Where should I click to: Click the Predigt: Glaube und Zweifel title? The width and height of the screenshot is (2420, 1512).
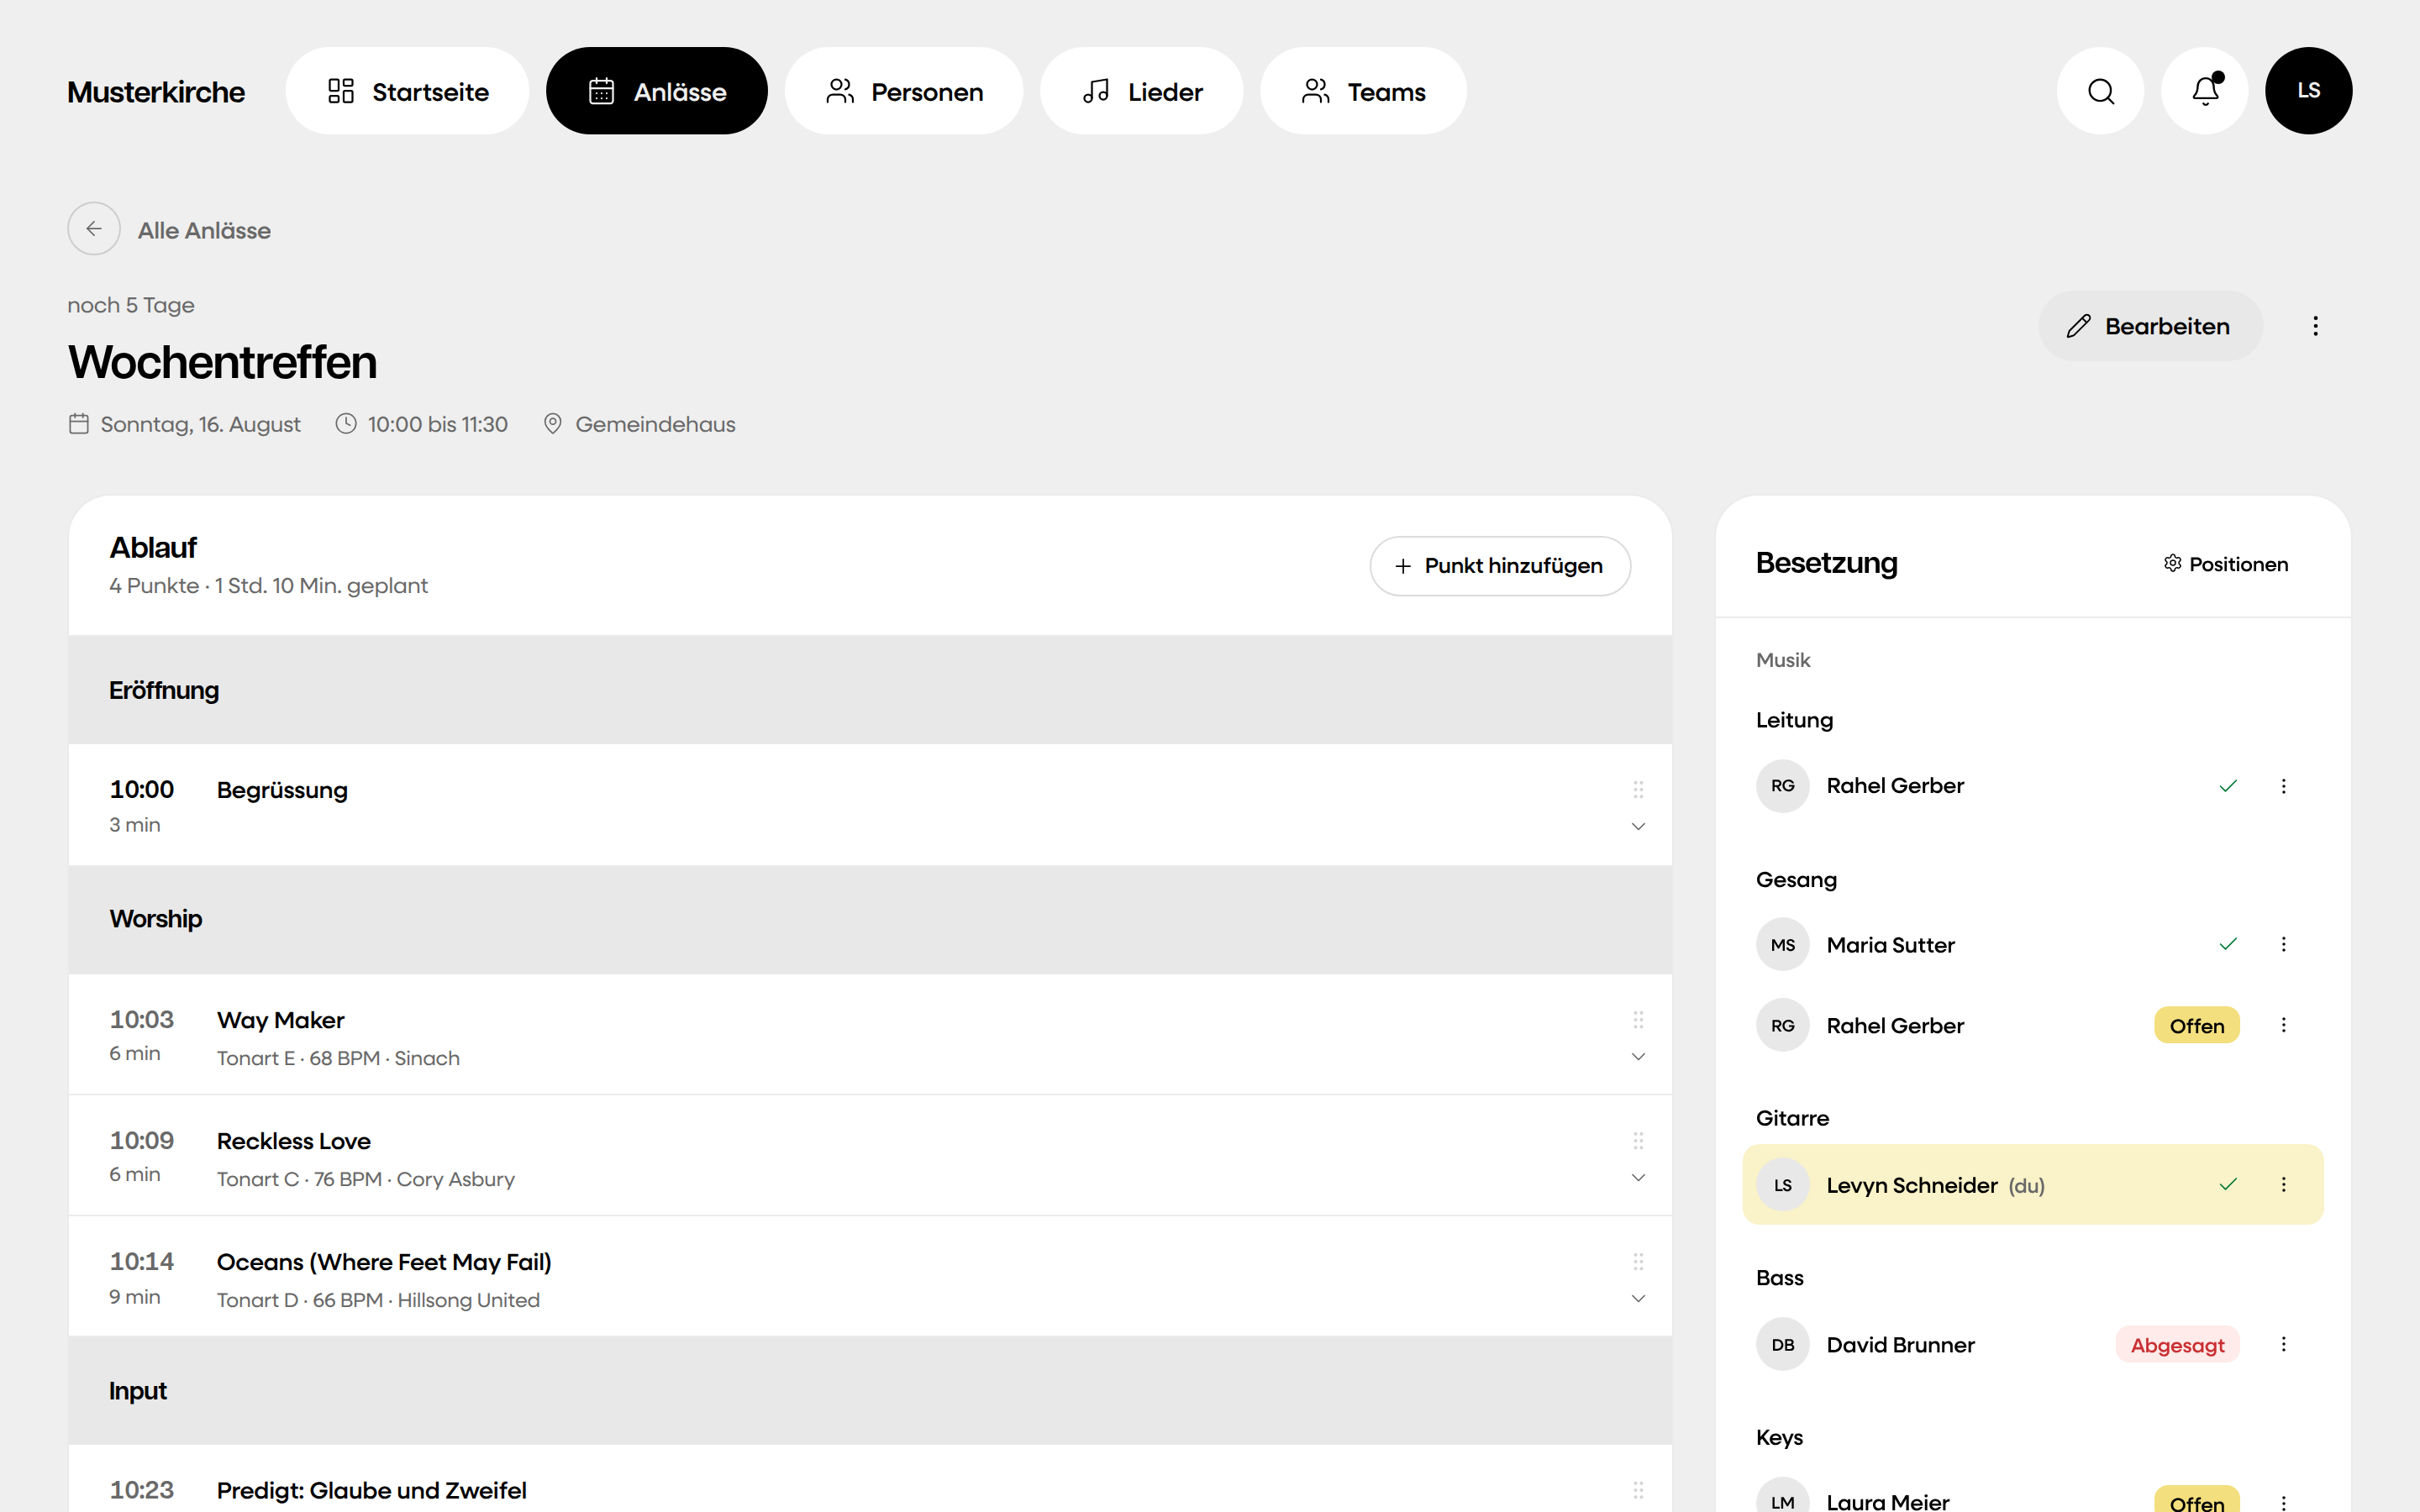tap(372, 1491)
